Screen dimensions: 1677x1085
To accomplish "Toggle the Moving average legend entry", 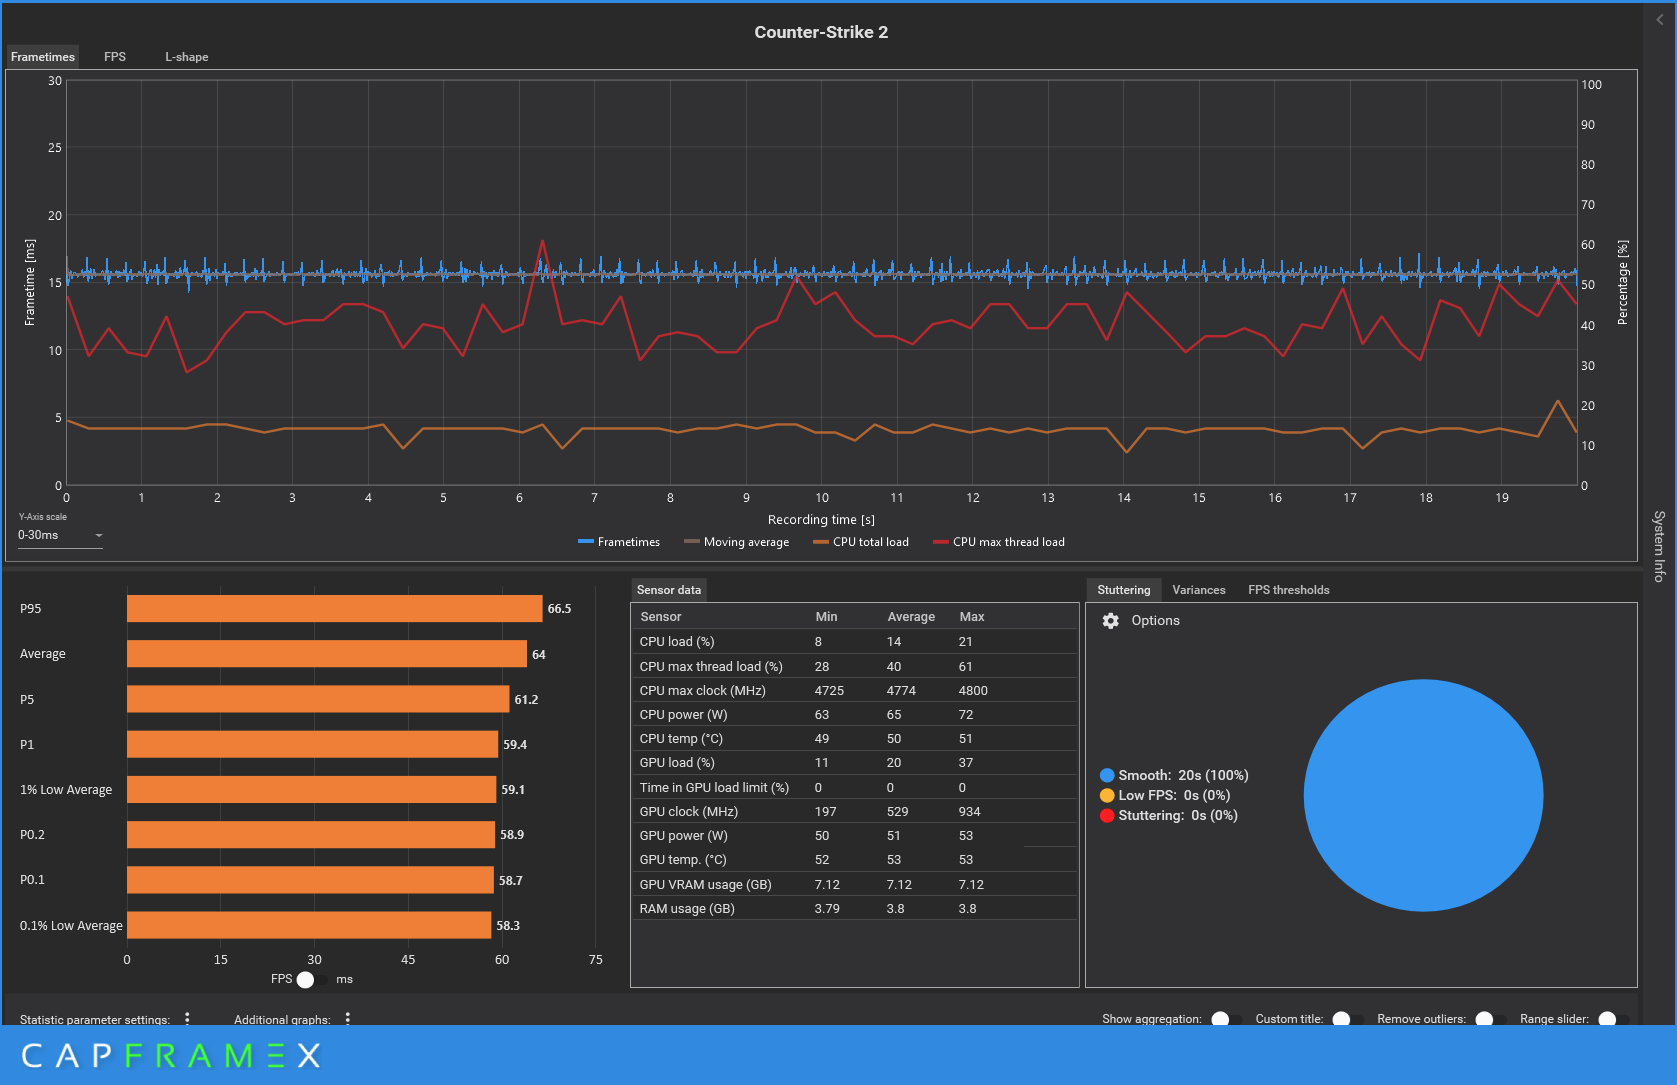I will tap(736, 542).
